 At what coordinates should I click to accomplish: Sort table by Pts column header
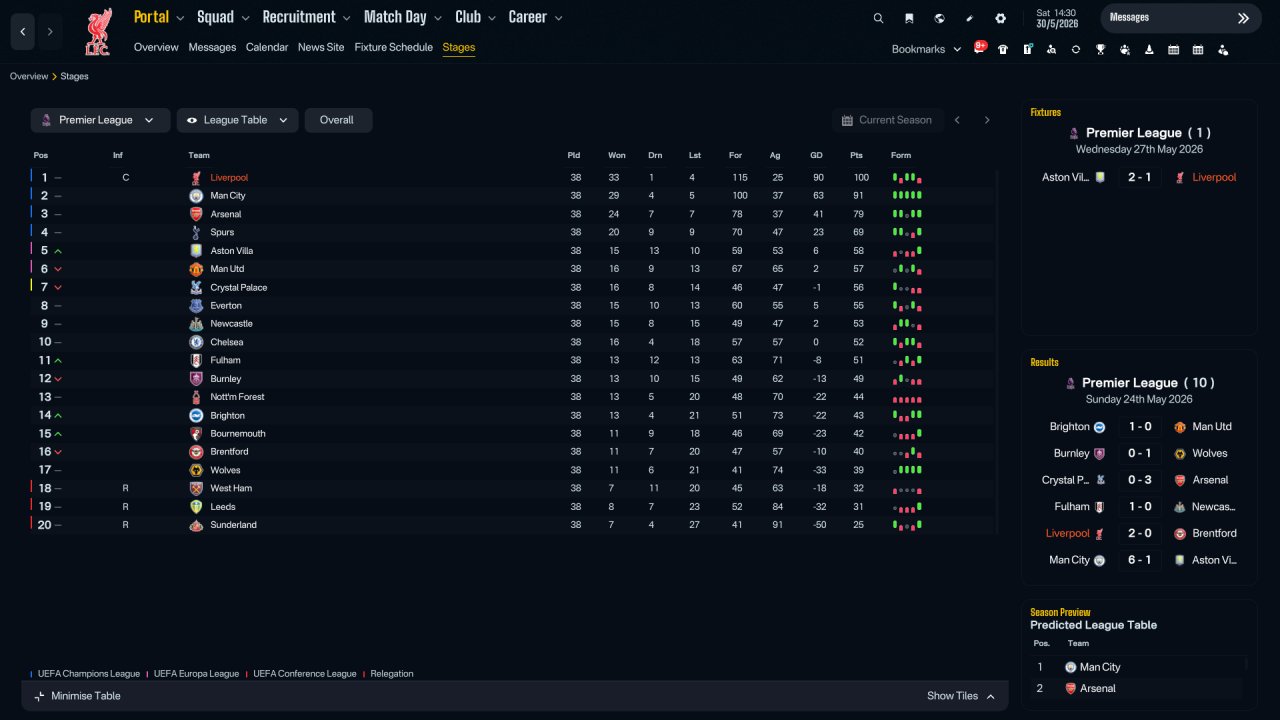pyautogui.click(x=856, y=155)
